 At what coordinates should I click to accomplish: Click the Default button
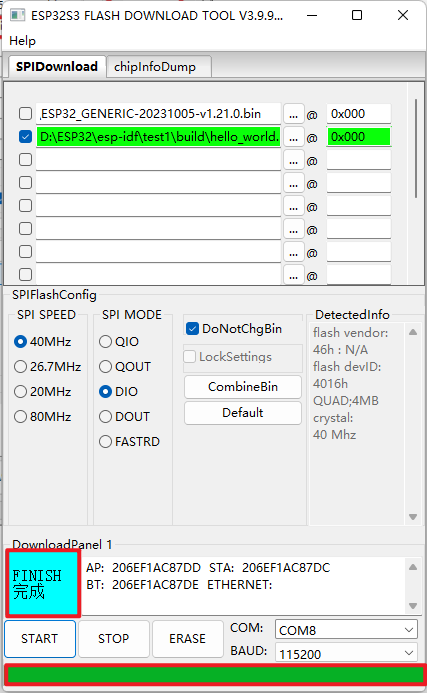point(243,413)
